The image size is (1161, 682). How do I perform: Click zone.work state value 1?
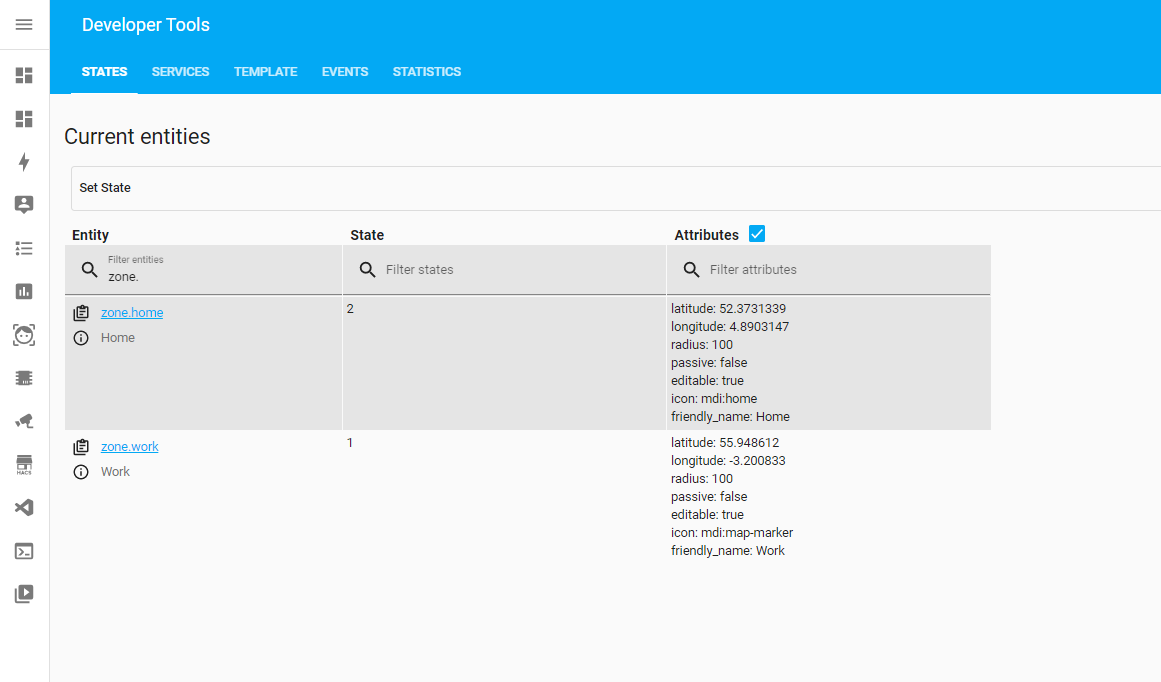(350, 443)
